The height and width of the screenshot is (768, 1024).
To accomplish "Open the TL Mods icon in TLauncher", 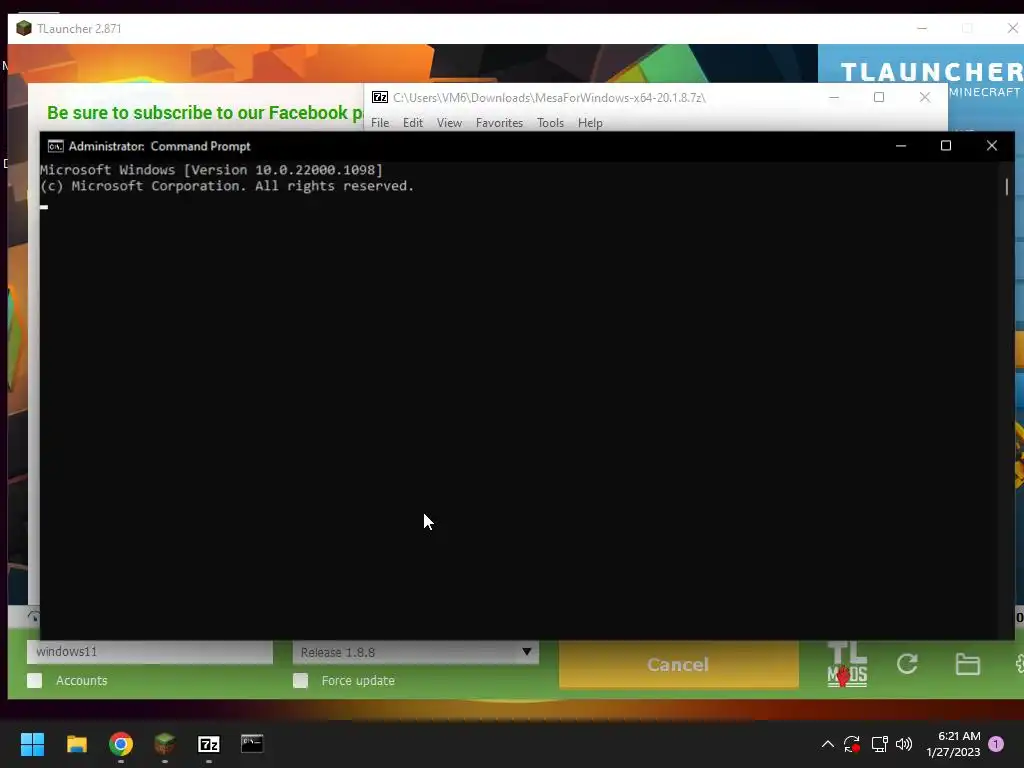I will 847,664.
